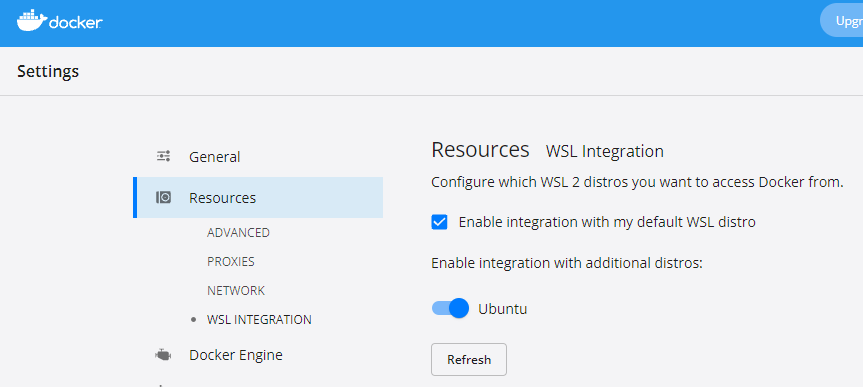Click the 'Configure which WSL 2 distros' description
Image resolution: width=863 pixels, height=387 pixels.
tap(637, 182)
